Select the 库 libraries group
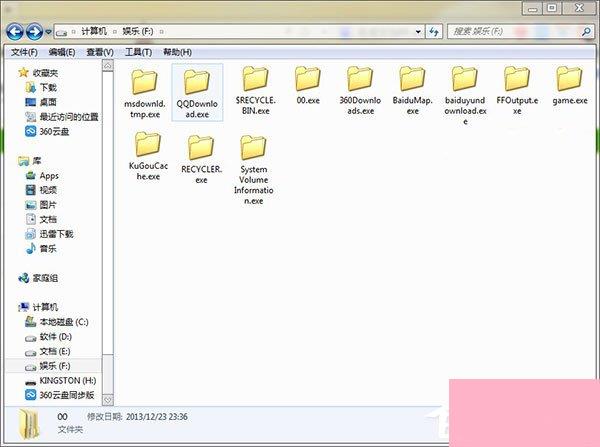This screenshot has height=447, width=600. pyautogui.click(x=30, y=161)
